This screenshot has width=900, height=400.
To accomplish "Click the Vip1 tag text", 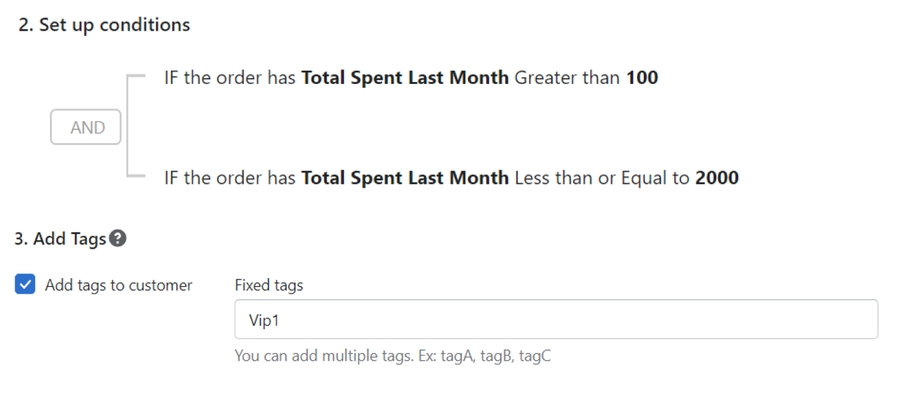I will pyautogui.click(x=262, y=320).
